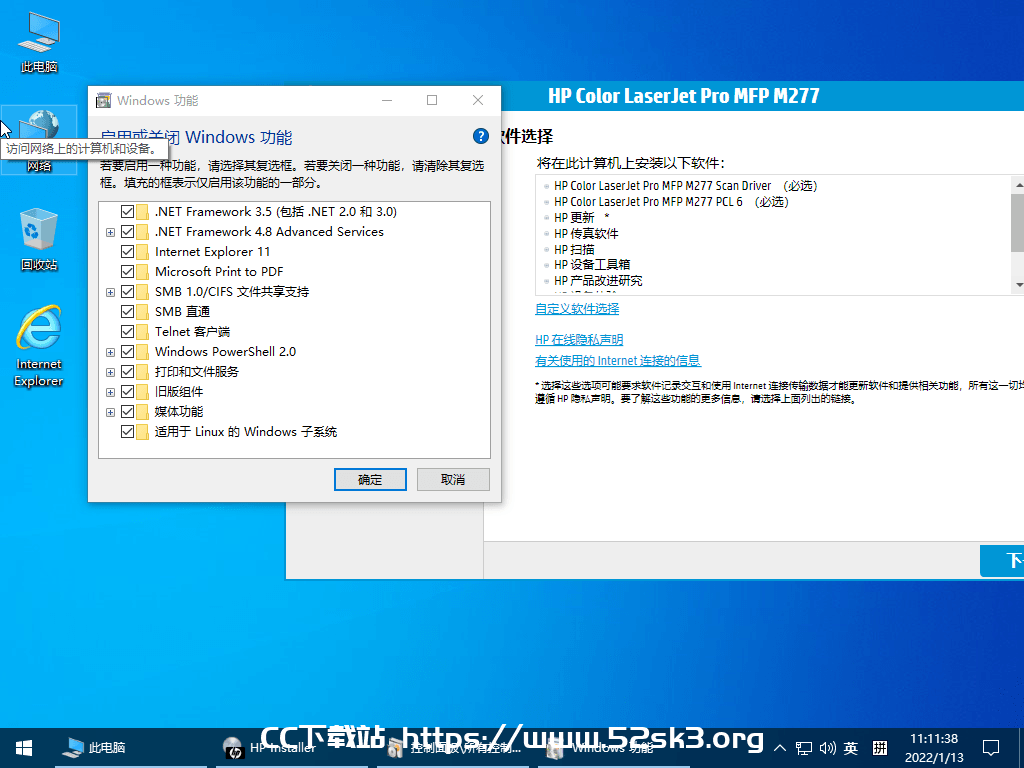Expand SMB 1.0/CIFS 文件共享支持 node
Image resolution: width=1024 pixels, height=768 pixels.
pyautogui.click(x=110, y=293)
